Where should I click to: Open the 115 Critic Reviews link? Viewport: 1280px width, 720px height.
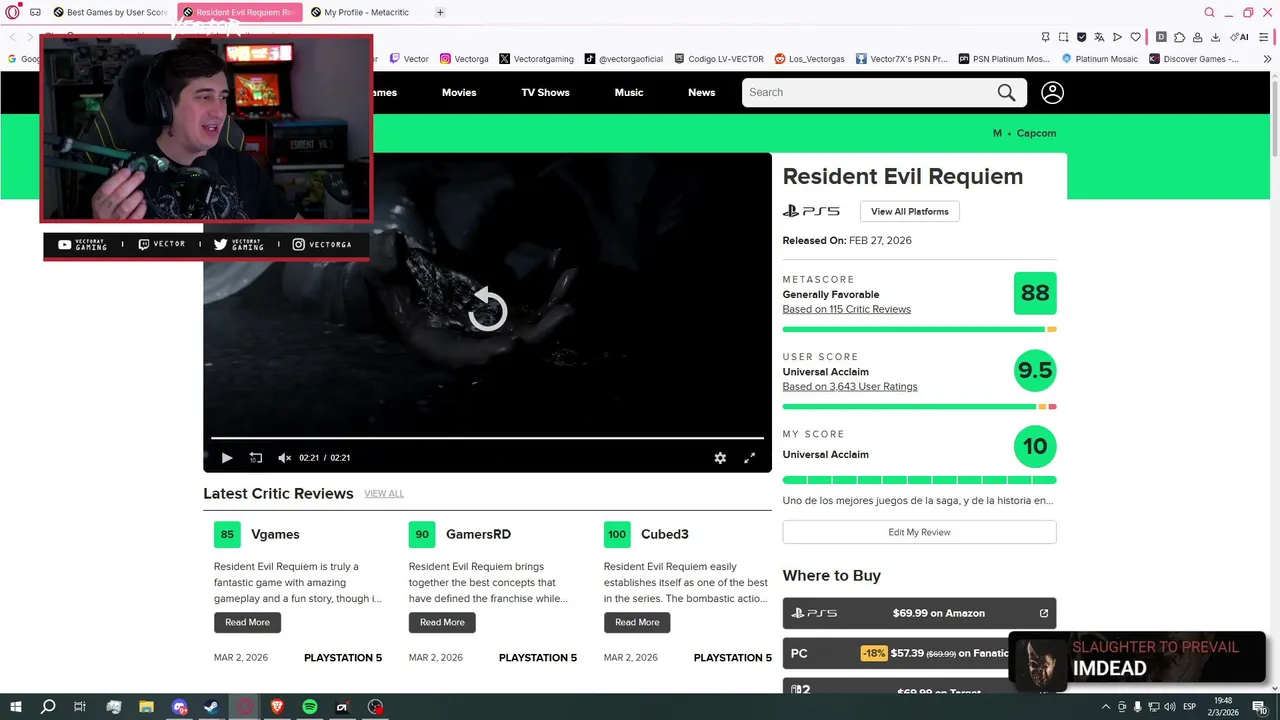[847, 309]
